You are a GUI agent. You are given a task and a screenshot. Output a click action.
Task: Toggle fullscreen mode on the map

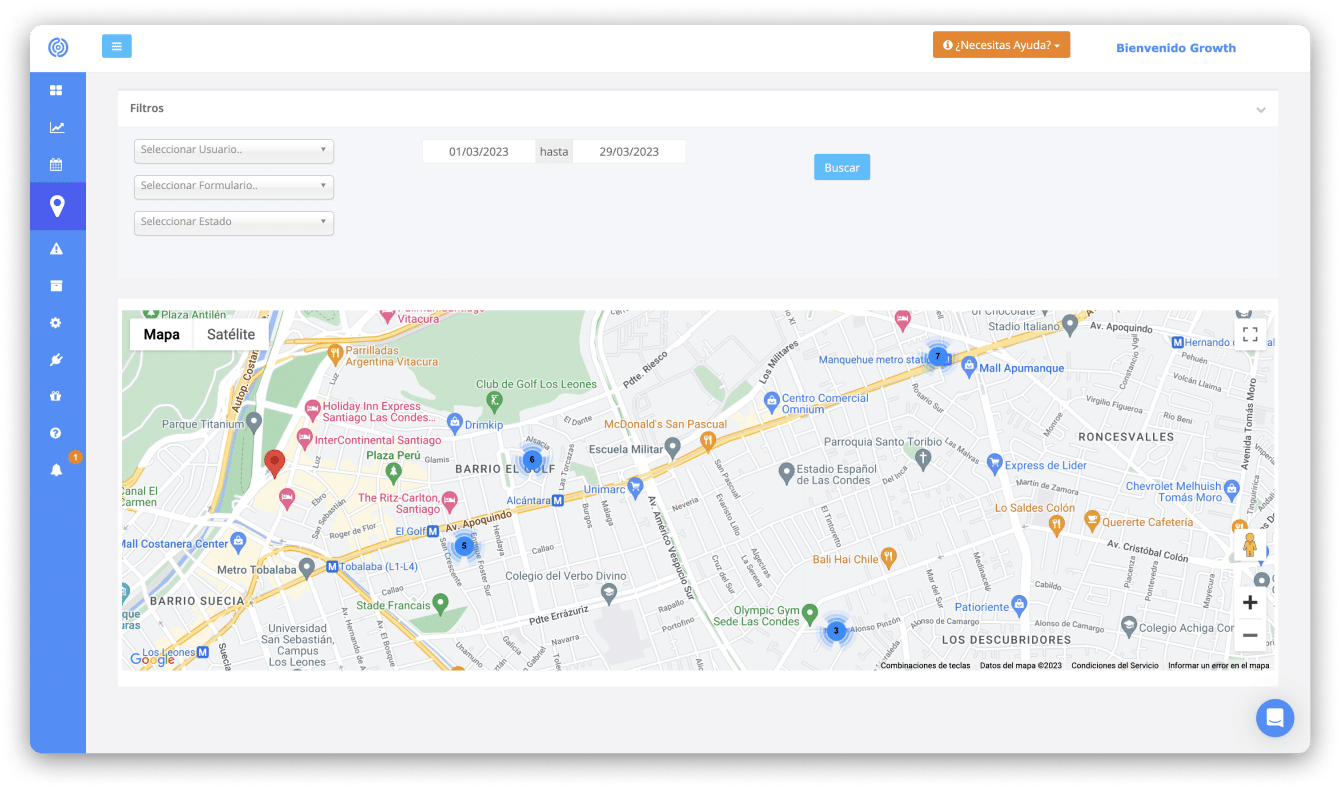(x=1249, y=334)
